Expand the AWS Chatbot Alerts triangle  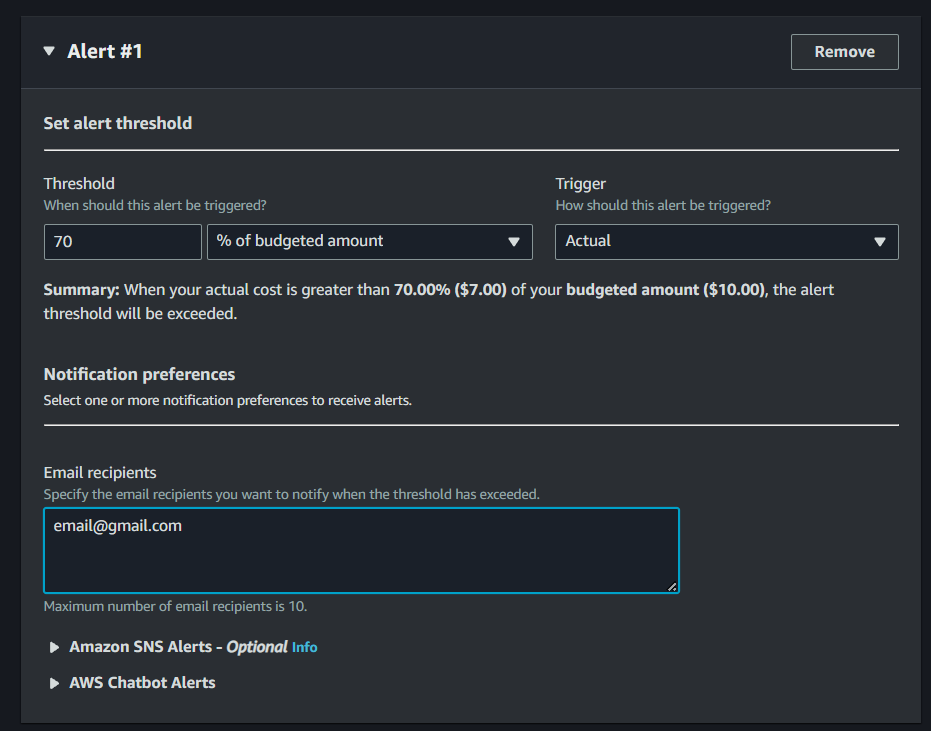(x=54, y=683)
